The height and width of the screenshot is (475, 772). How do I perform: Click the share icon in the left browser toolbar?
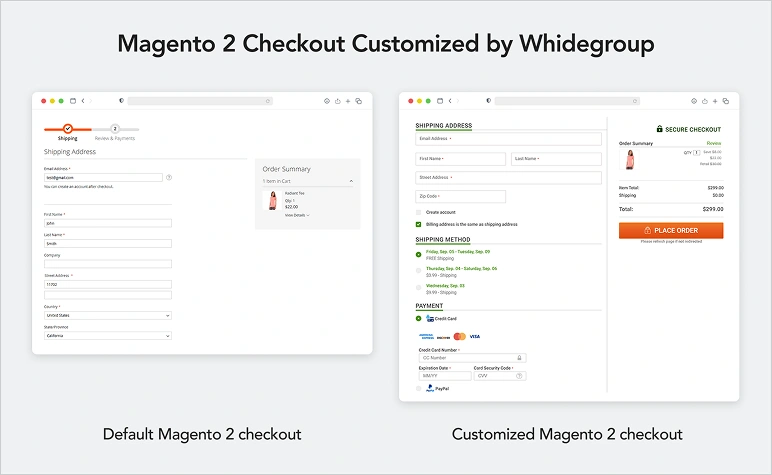(338, 101)
